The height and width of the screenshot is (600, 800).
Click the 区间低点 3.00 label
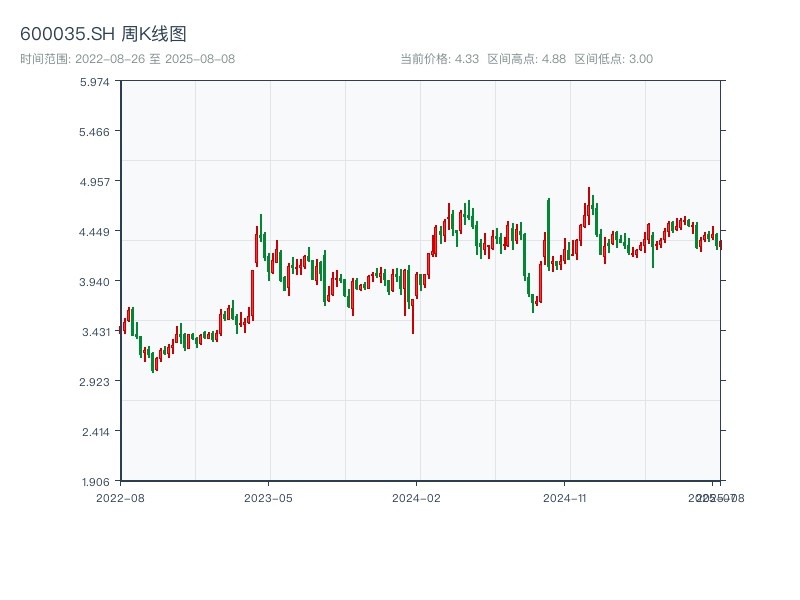613,59
